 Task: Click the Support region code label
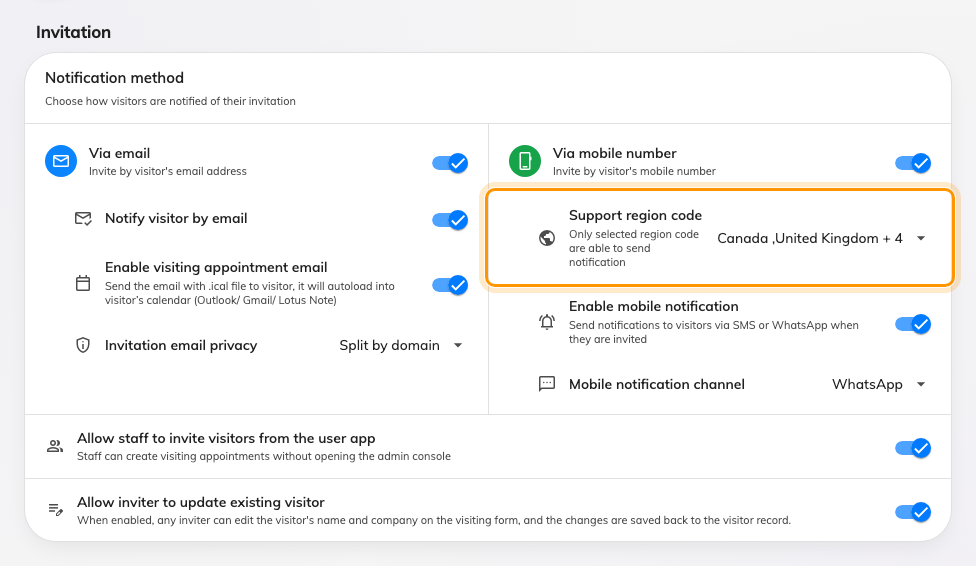[636, 215]
